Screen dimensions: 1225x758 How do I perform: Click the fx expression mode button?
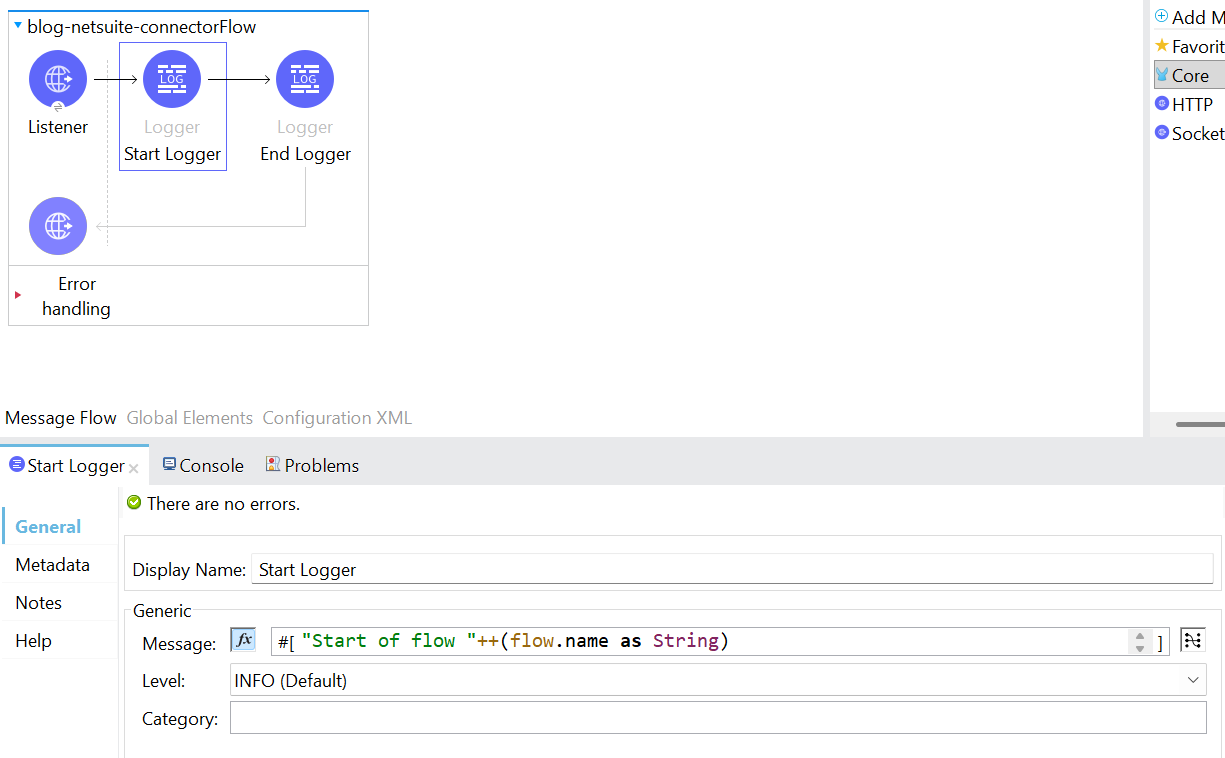(x=243, y=640)
